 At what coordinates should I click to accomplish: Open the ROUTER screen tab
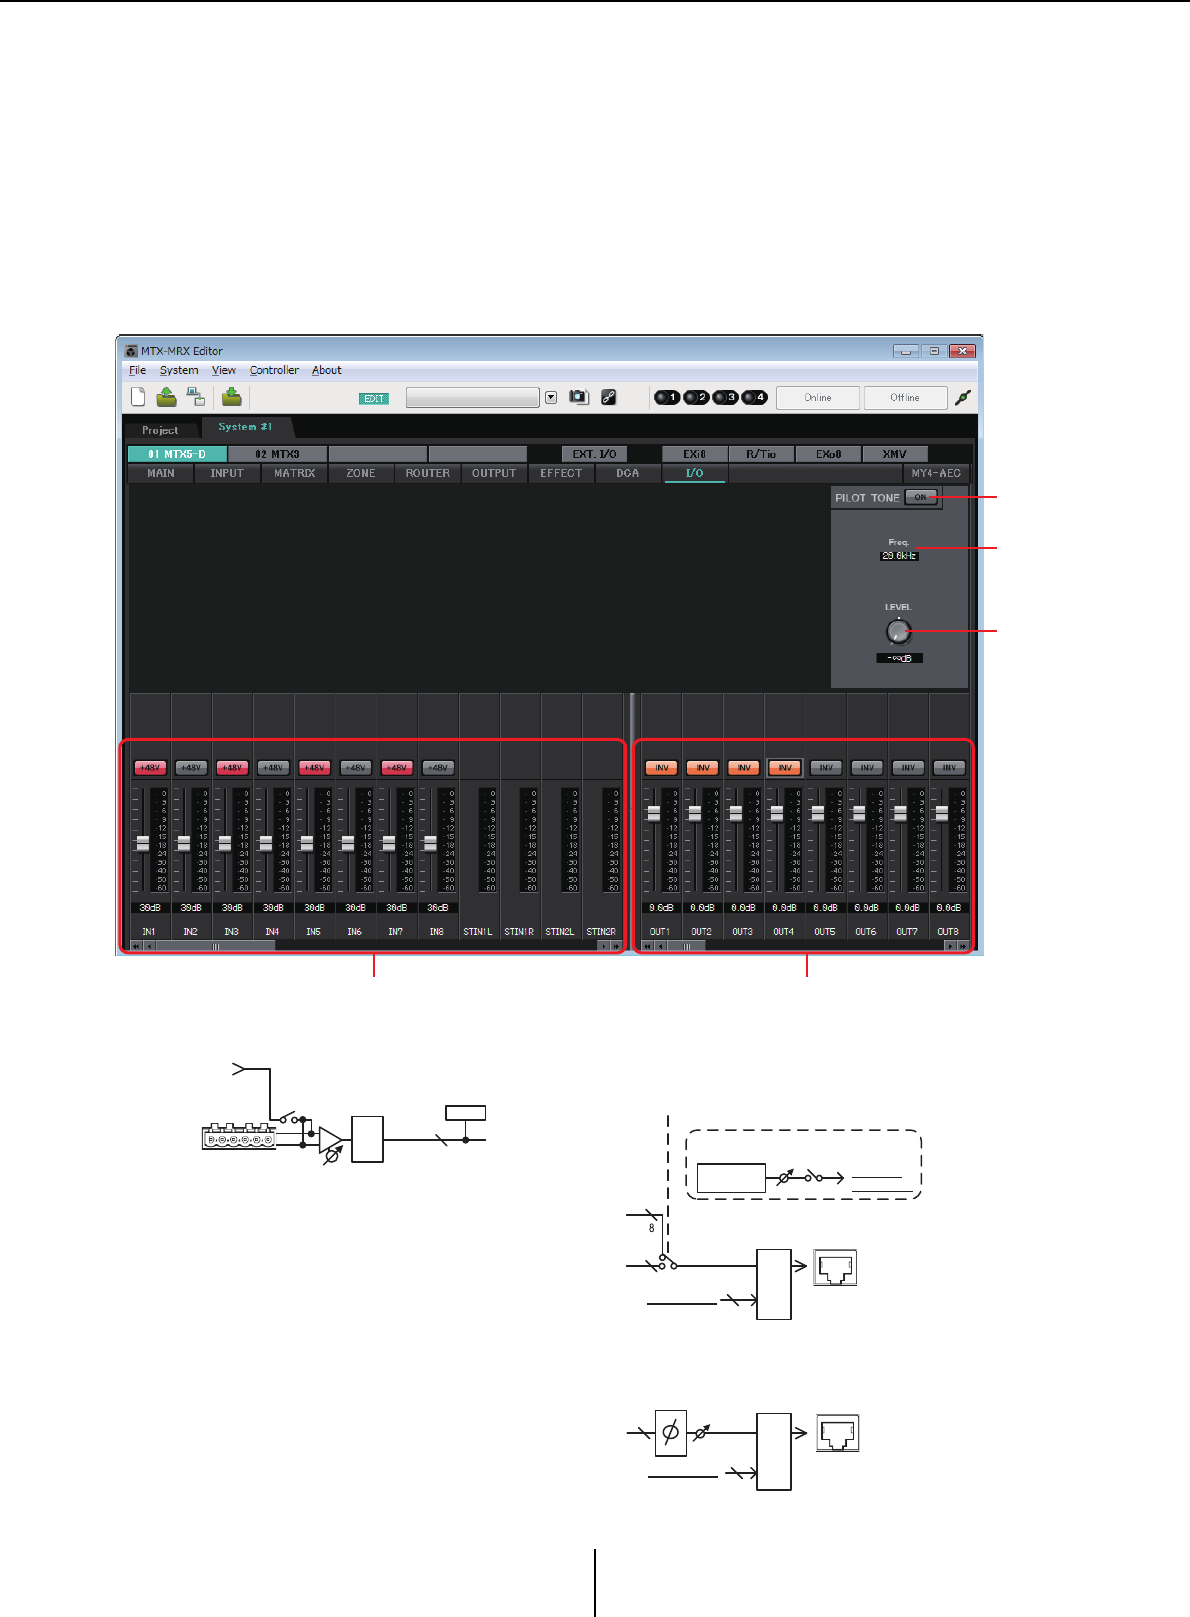pyautogui.click(x=428, y=473)
